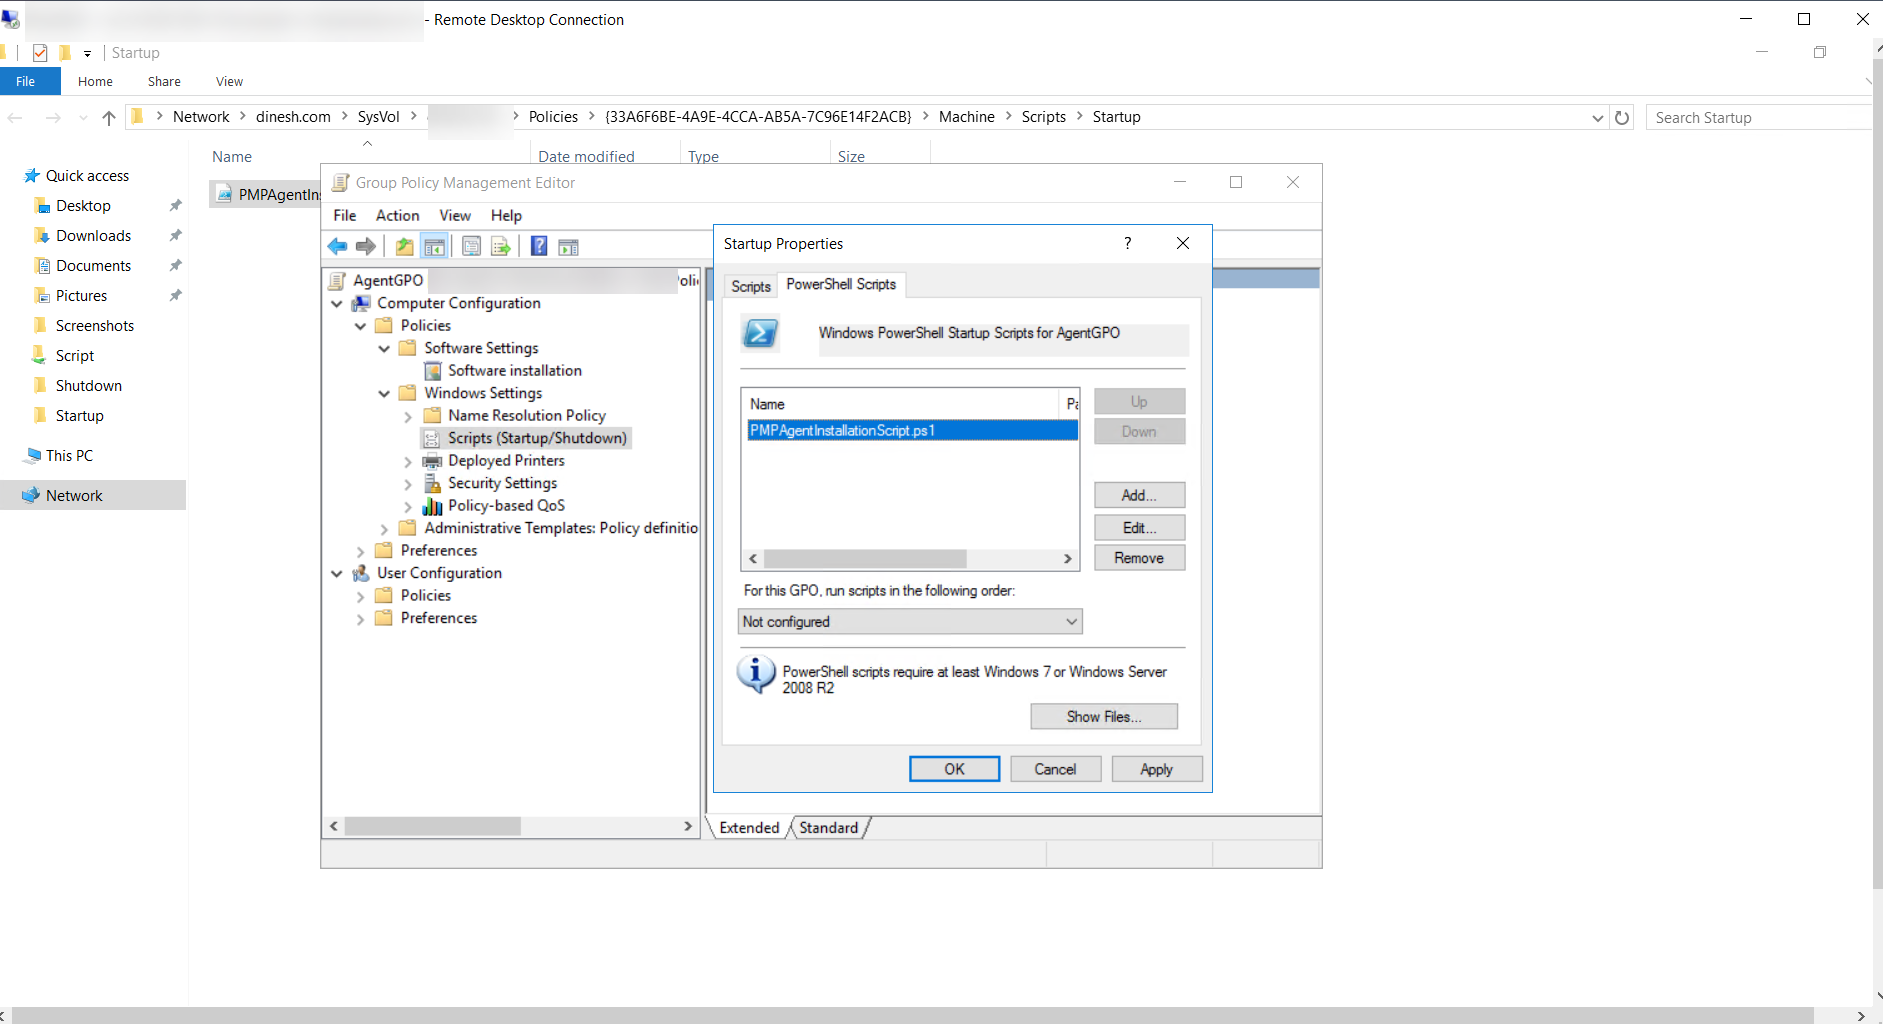The image size is (1883, 1024).
Task: Click the PowerShell icon in Startup Properties
Action: (760, 333)
